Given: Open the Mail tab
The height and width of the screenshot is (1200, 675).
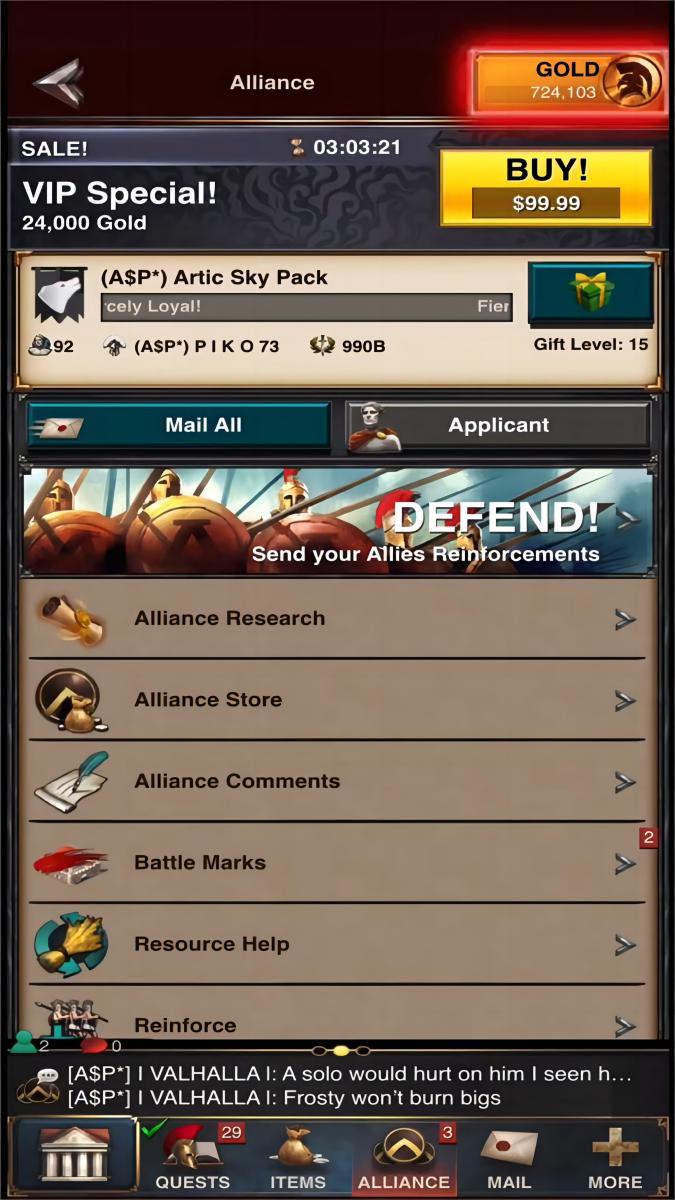Looking at the screenshot, I should (509, 1157).
